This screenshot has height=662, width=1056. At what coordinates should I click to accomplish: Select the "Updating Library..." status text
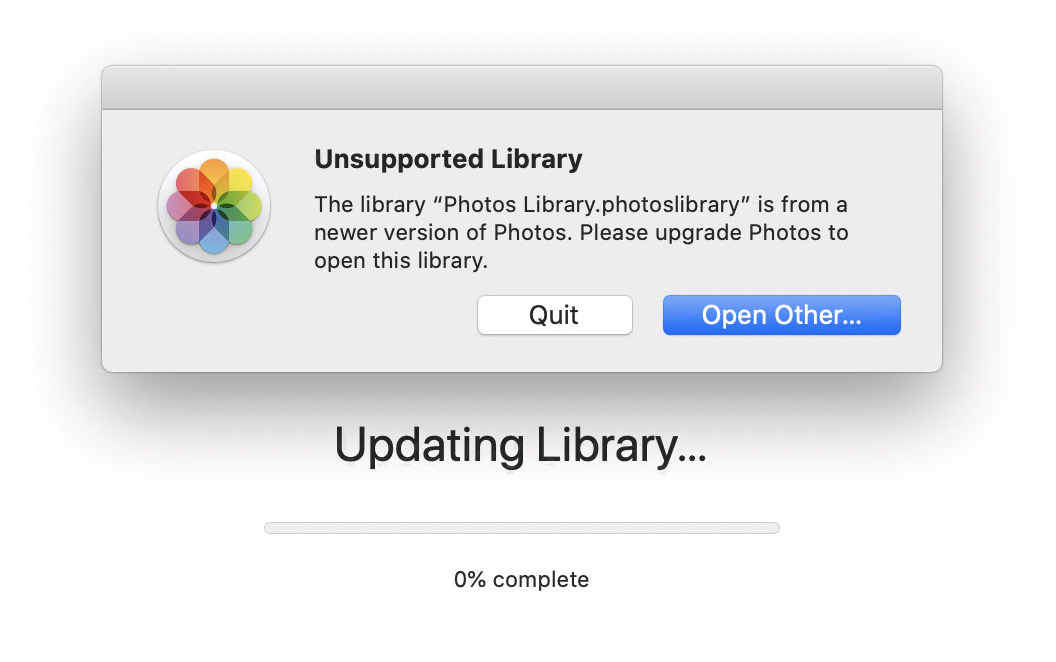pyautogui.click(x=520, y=445)
